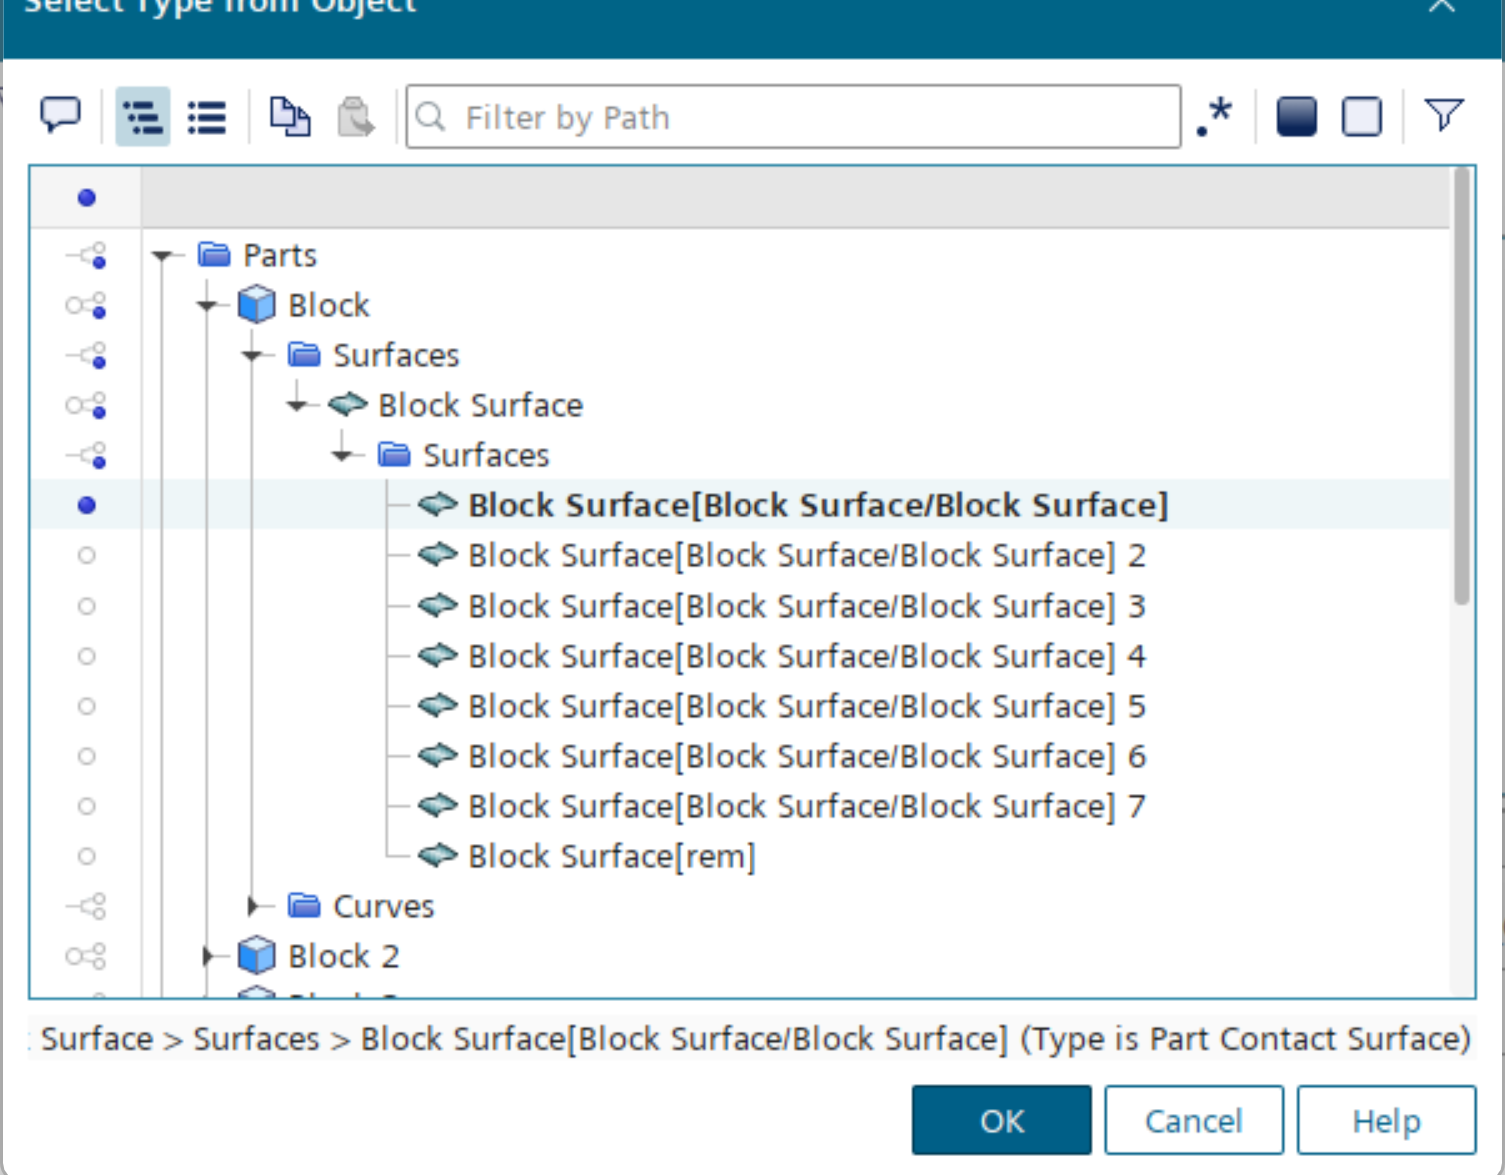
Task: Select Block Surface[Block Surface/Block Surface] 3
Action: pos(807,606)
